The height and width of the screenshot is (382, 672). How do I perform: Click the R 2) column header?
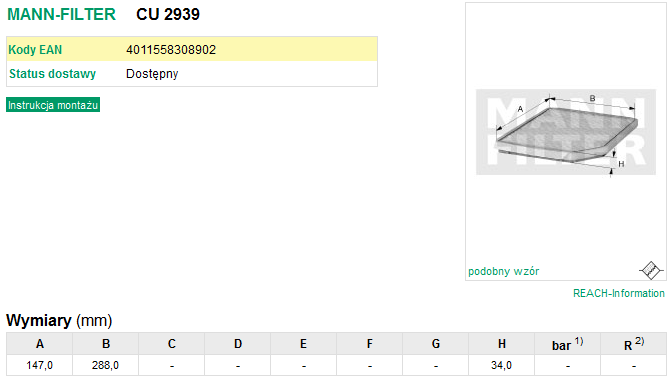tap(634, 344)
